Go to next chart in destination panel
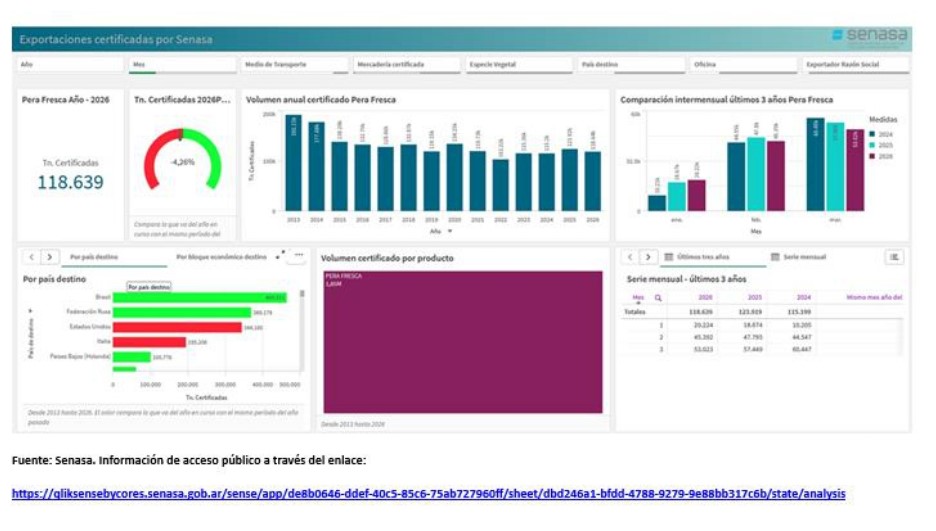Screen dimensions: 936x531 (x=49, y=257)
